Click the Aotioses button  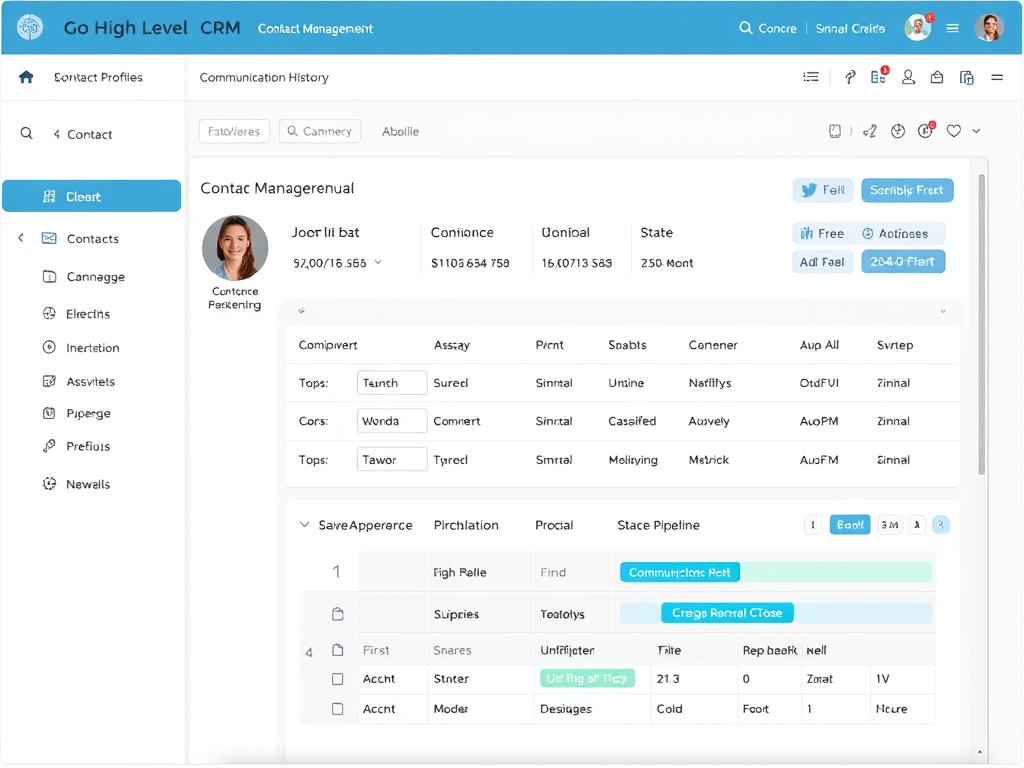click(895, 233)
